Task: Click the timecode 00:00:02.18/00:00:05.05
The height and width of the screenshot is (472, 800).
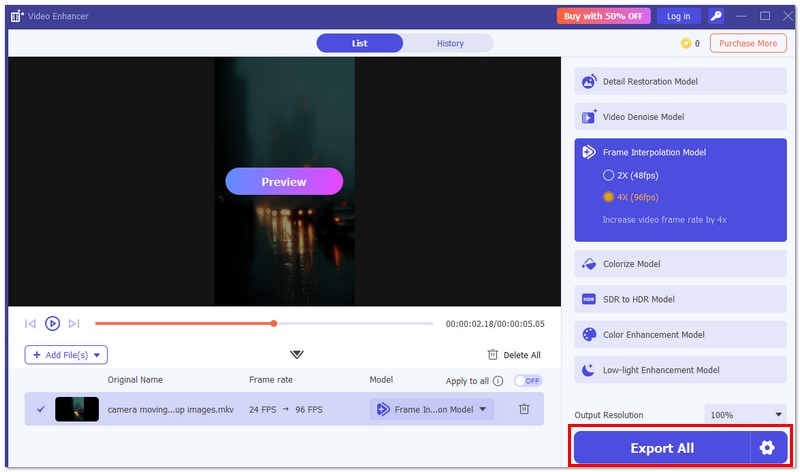Action: click(495, 324)
